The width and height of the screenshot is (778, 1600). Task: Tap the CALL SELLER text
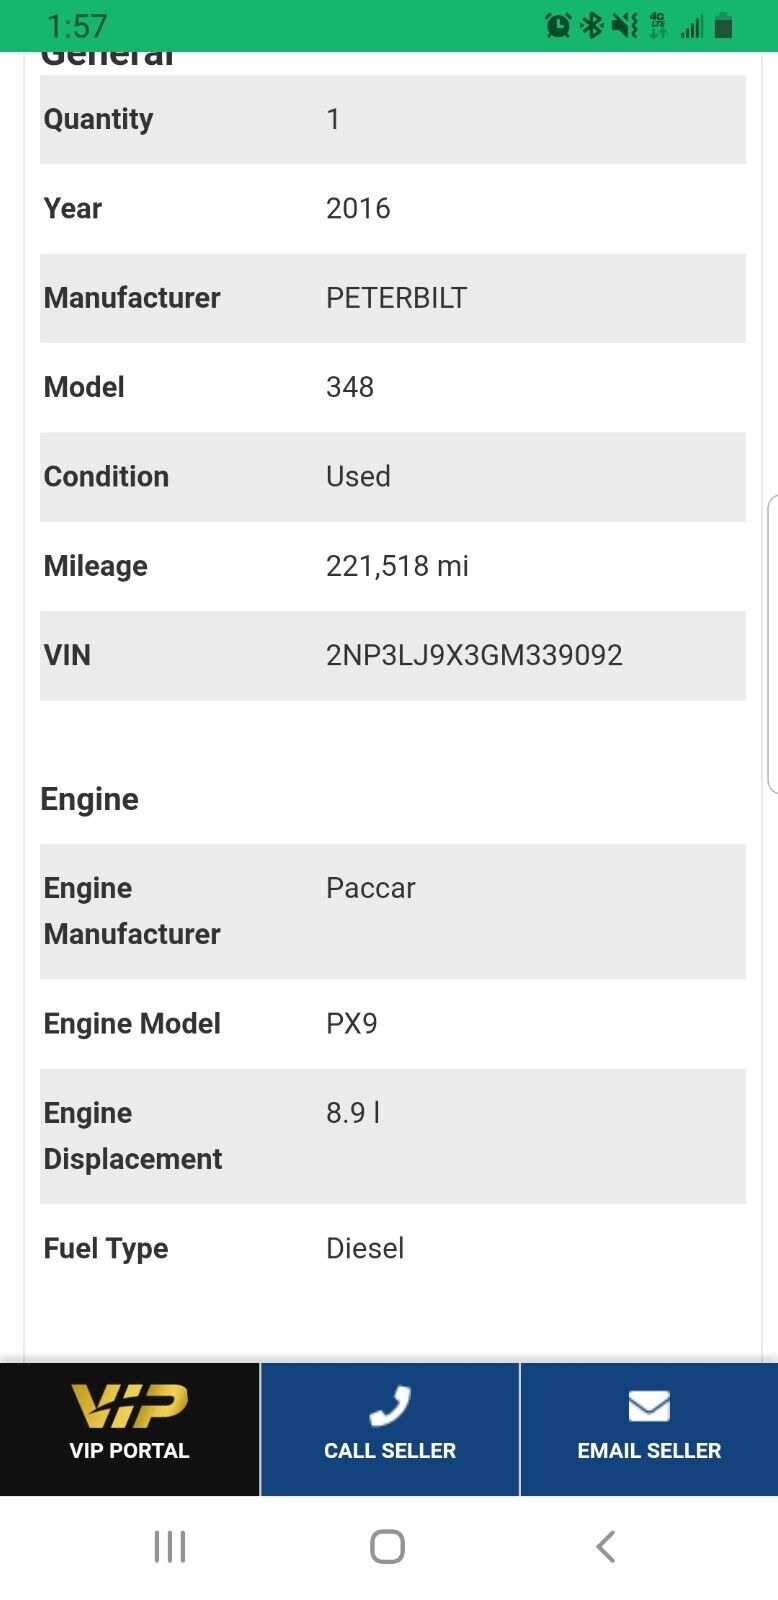click(x=389, y=1451)
